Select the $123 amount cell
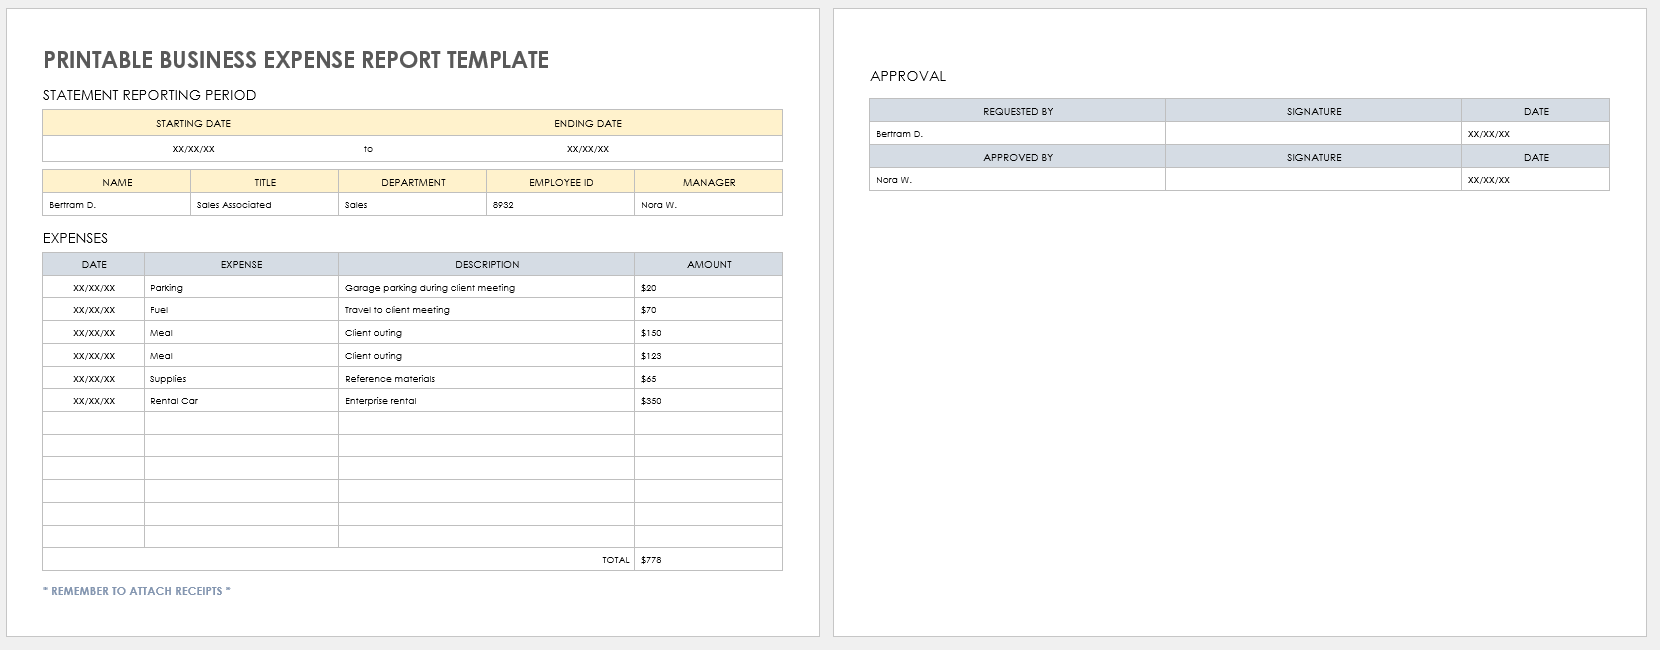The width and height of the screenshot is (1660, 650). [x=709, y=355]
